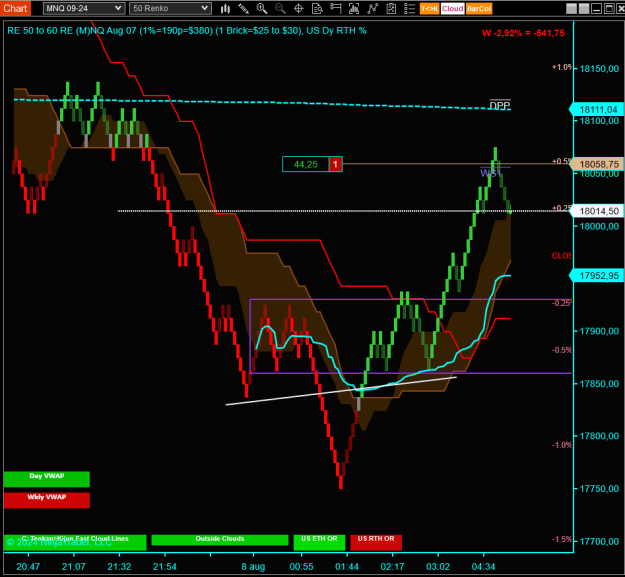
Task: Click the -1.0% percent level label
Action: 562,445
